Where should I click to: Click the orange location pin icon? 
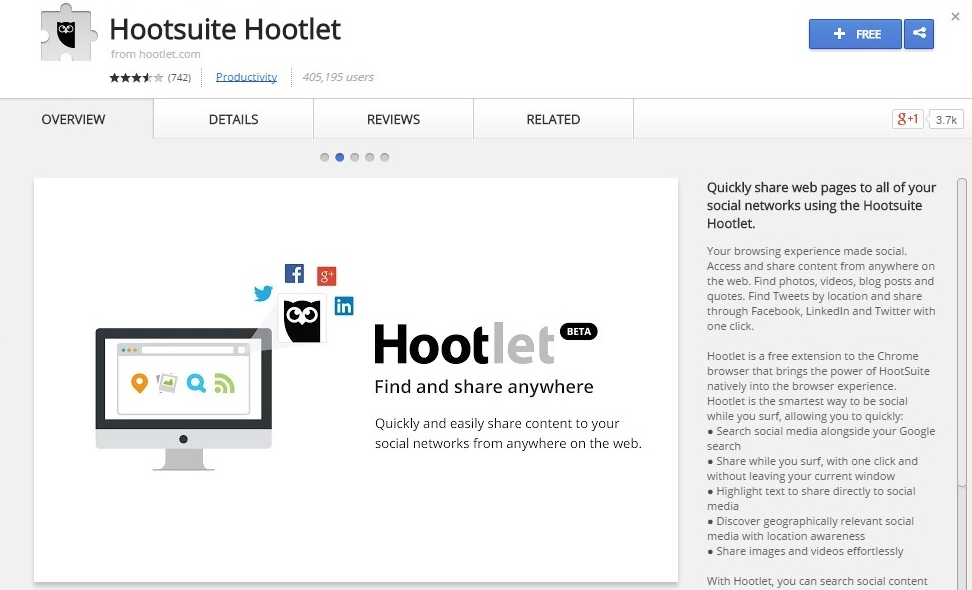pyautogui.click(x=139, y=383)
